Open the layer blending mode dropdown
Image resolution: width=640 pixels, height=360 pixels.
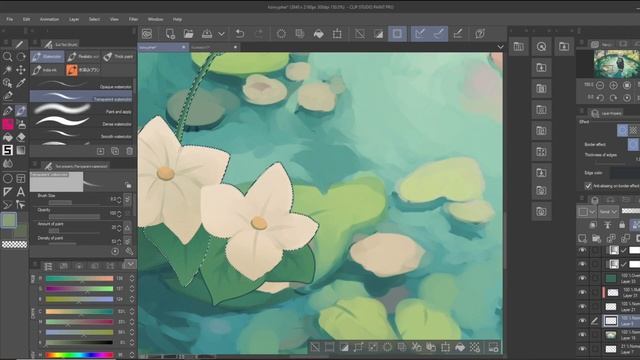pyautogui.click(x=608, y=211)
